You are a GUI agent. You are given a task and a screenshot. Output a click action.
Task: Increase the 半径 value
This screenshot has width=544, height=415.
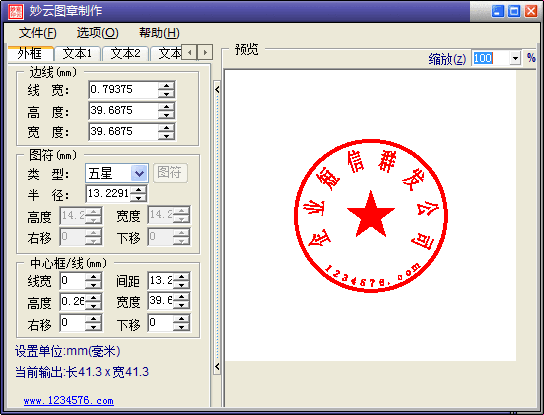click(x=138, y=190)
